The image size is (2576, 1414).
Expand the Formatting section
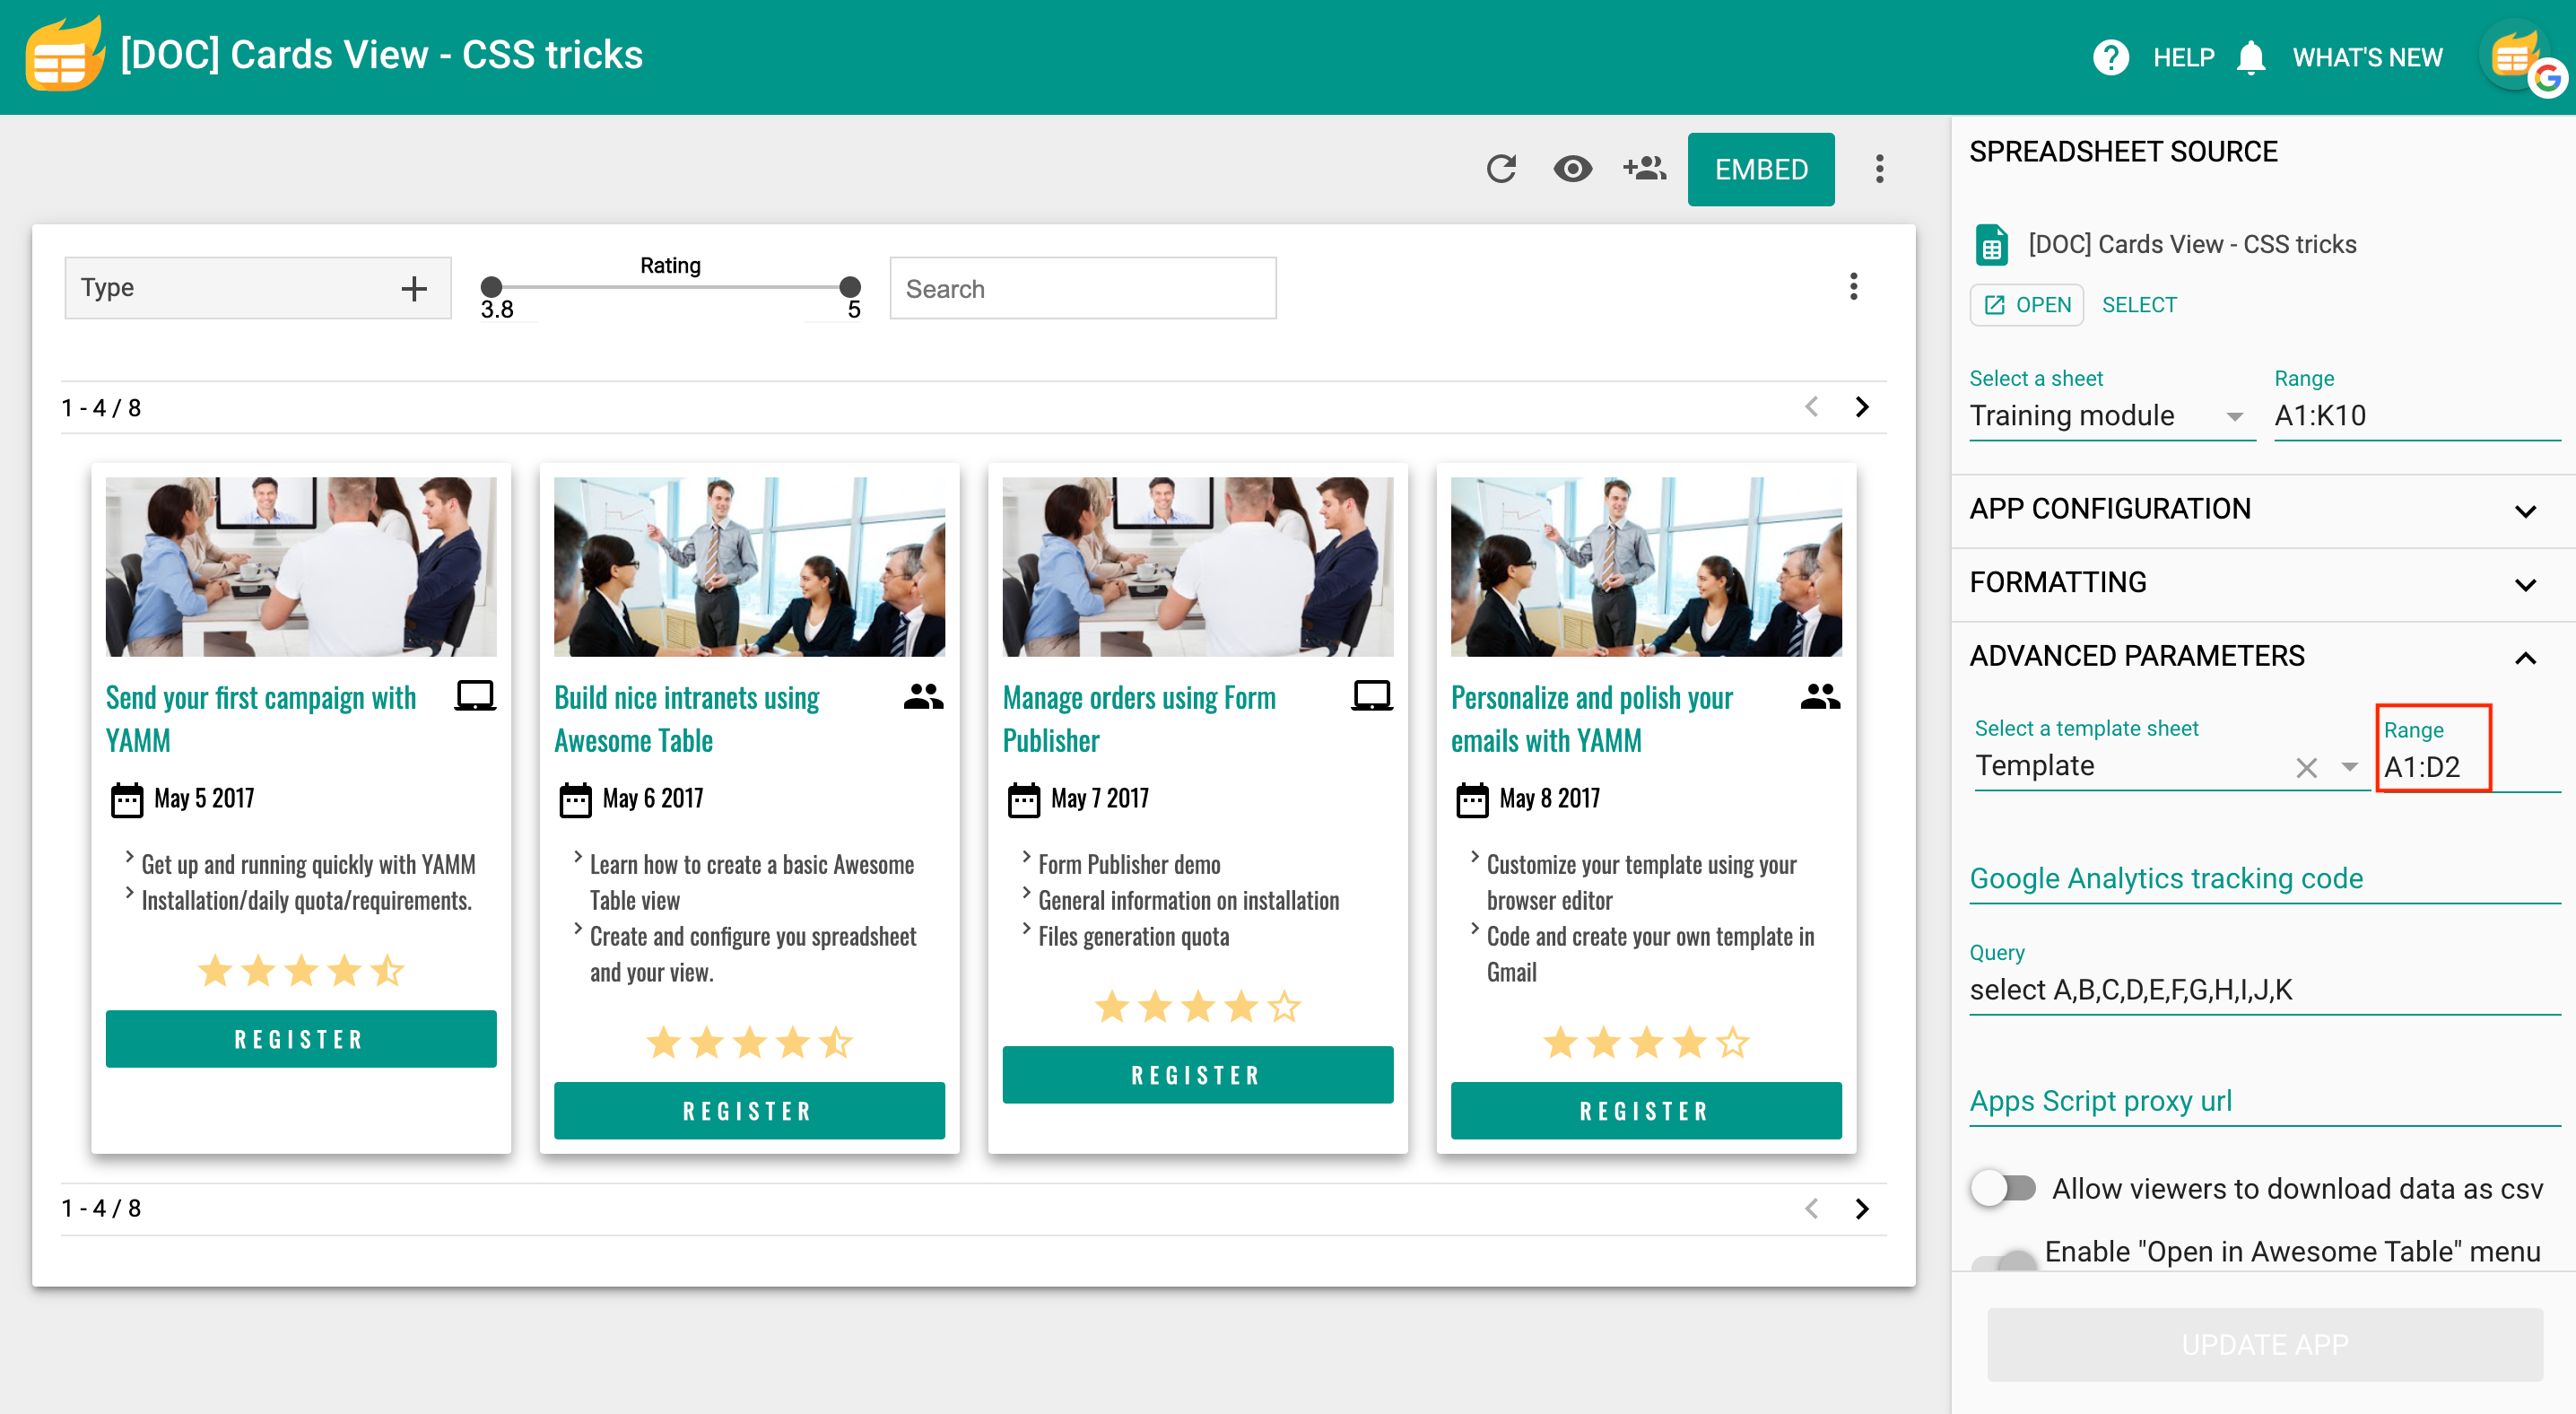tap(2263, 583)
